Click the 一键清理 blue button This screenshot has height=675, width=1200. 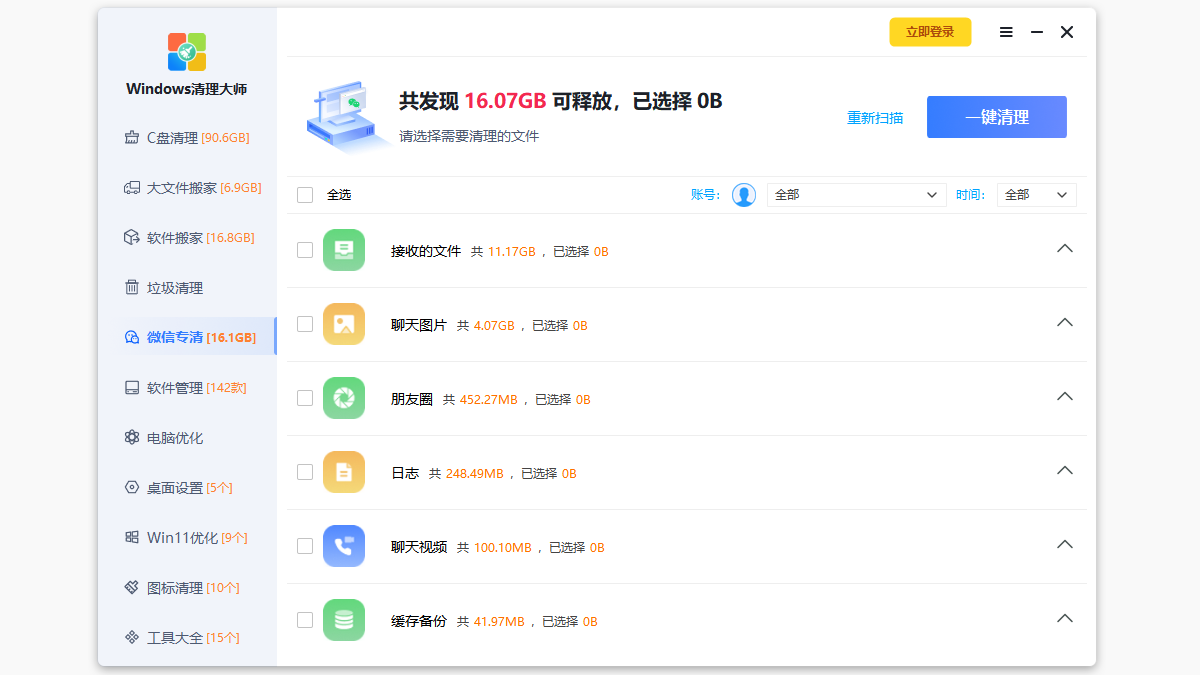point(997,117)
